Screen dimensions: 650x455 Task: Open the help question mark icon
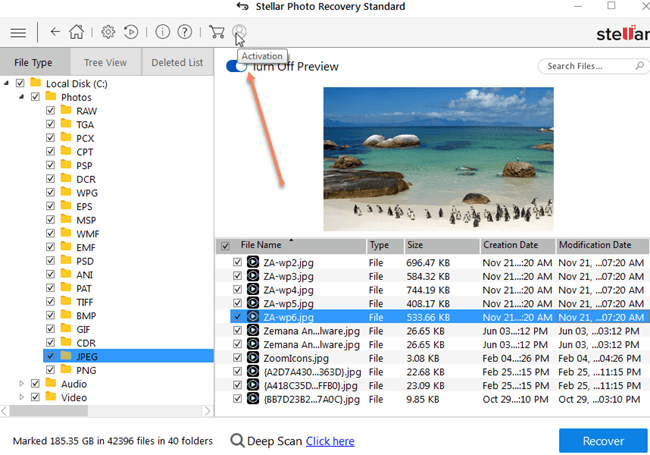pyautogui.click(x=184, y=32)
